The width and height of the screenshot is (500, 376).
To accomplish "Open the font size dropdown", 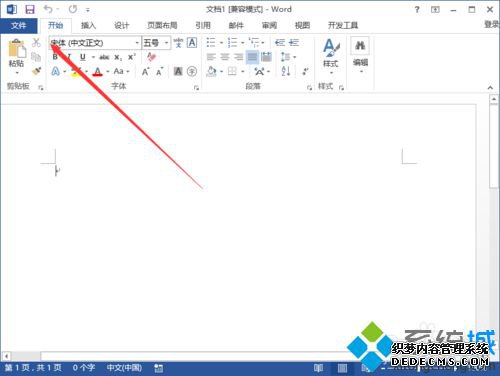I will click(x=166, y=43).
